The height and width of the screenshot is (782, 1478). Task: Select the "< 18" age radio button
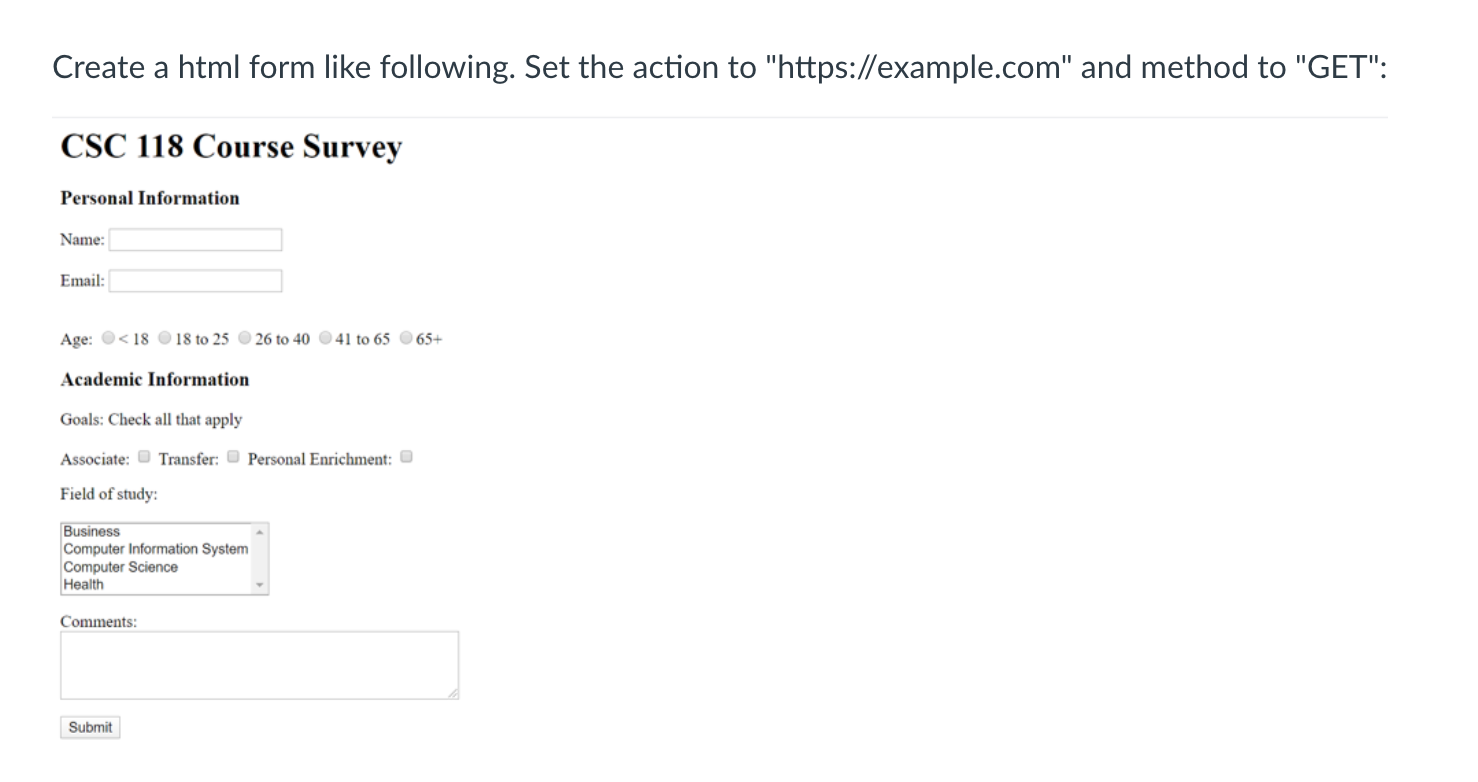coord(108,338)
